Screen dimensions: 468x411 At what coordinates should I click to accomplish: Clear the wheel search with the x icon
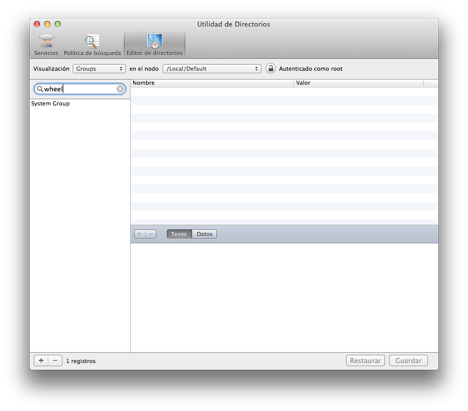120,89
